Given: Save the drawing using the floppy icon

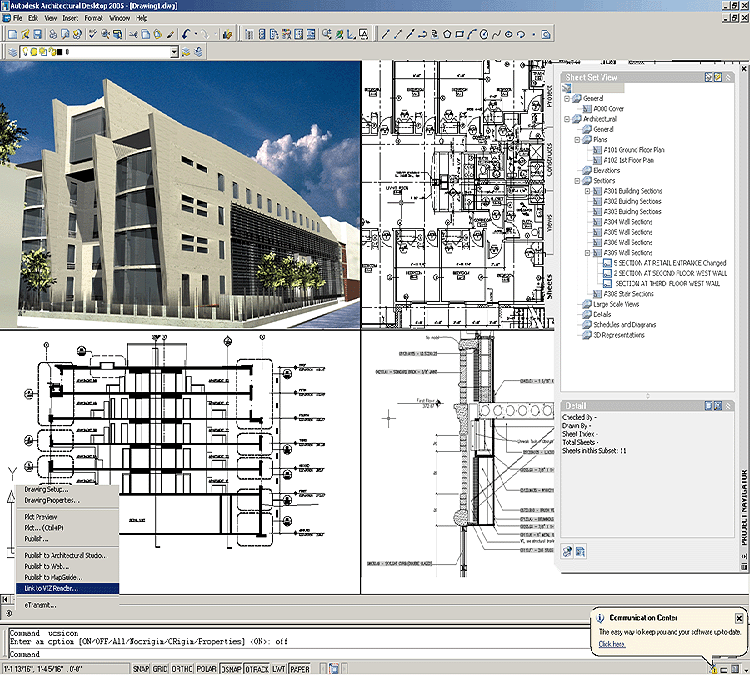Looking at the screenshot, I should click(x=37, y=34).
